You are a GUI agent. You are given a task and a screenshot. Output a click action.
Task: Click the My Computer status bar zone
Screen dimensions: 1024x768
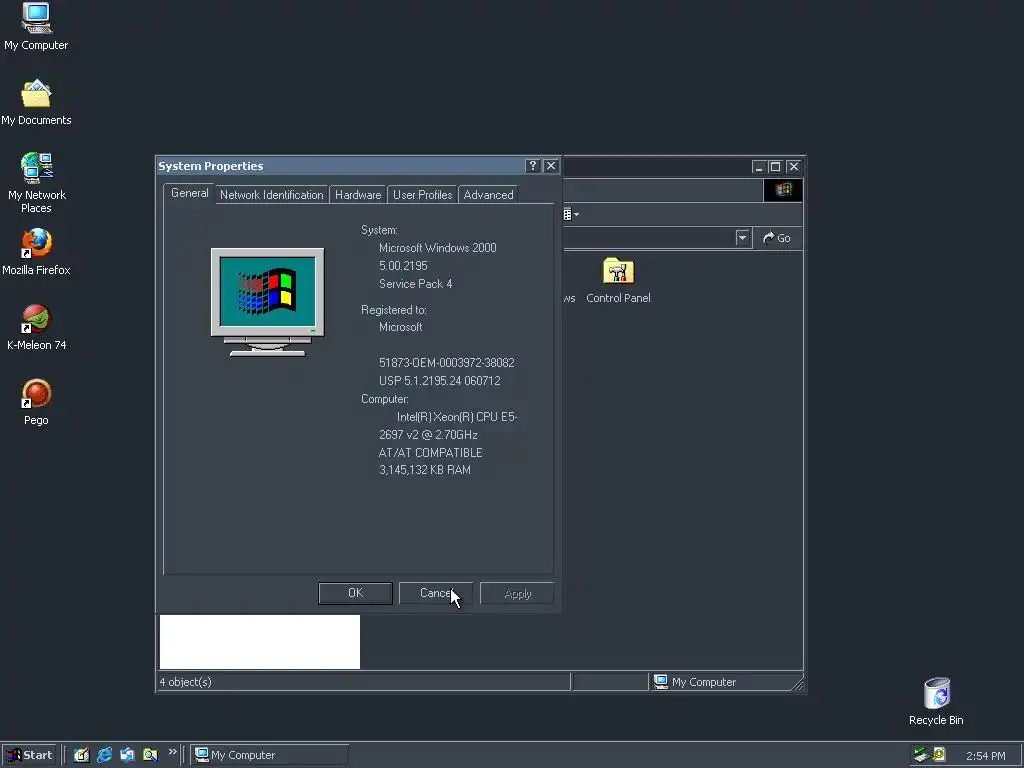[x=724, y=682]
